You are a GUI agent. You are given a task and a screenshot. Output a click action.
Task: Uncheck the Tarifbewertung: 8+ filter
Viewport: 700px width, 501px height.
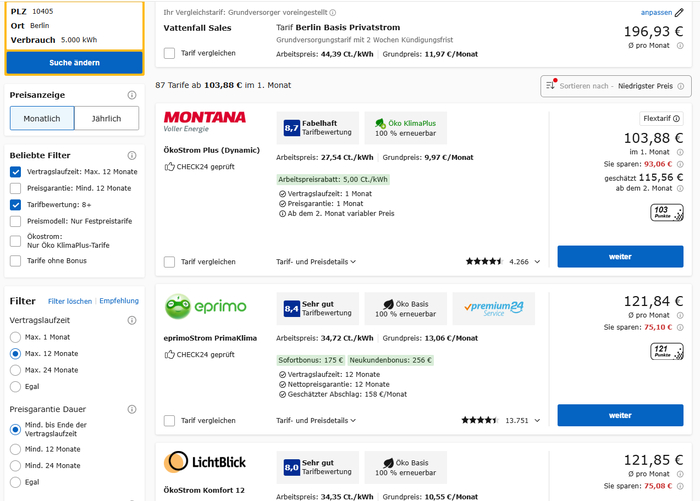[15, 205]
